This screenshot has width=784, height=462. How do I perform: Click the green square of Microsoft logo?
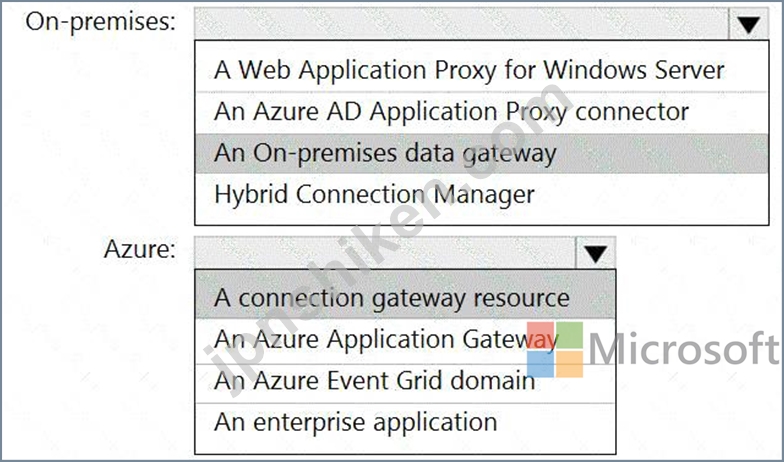570,335
